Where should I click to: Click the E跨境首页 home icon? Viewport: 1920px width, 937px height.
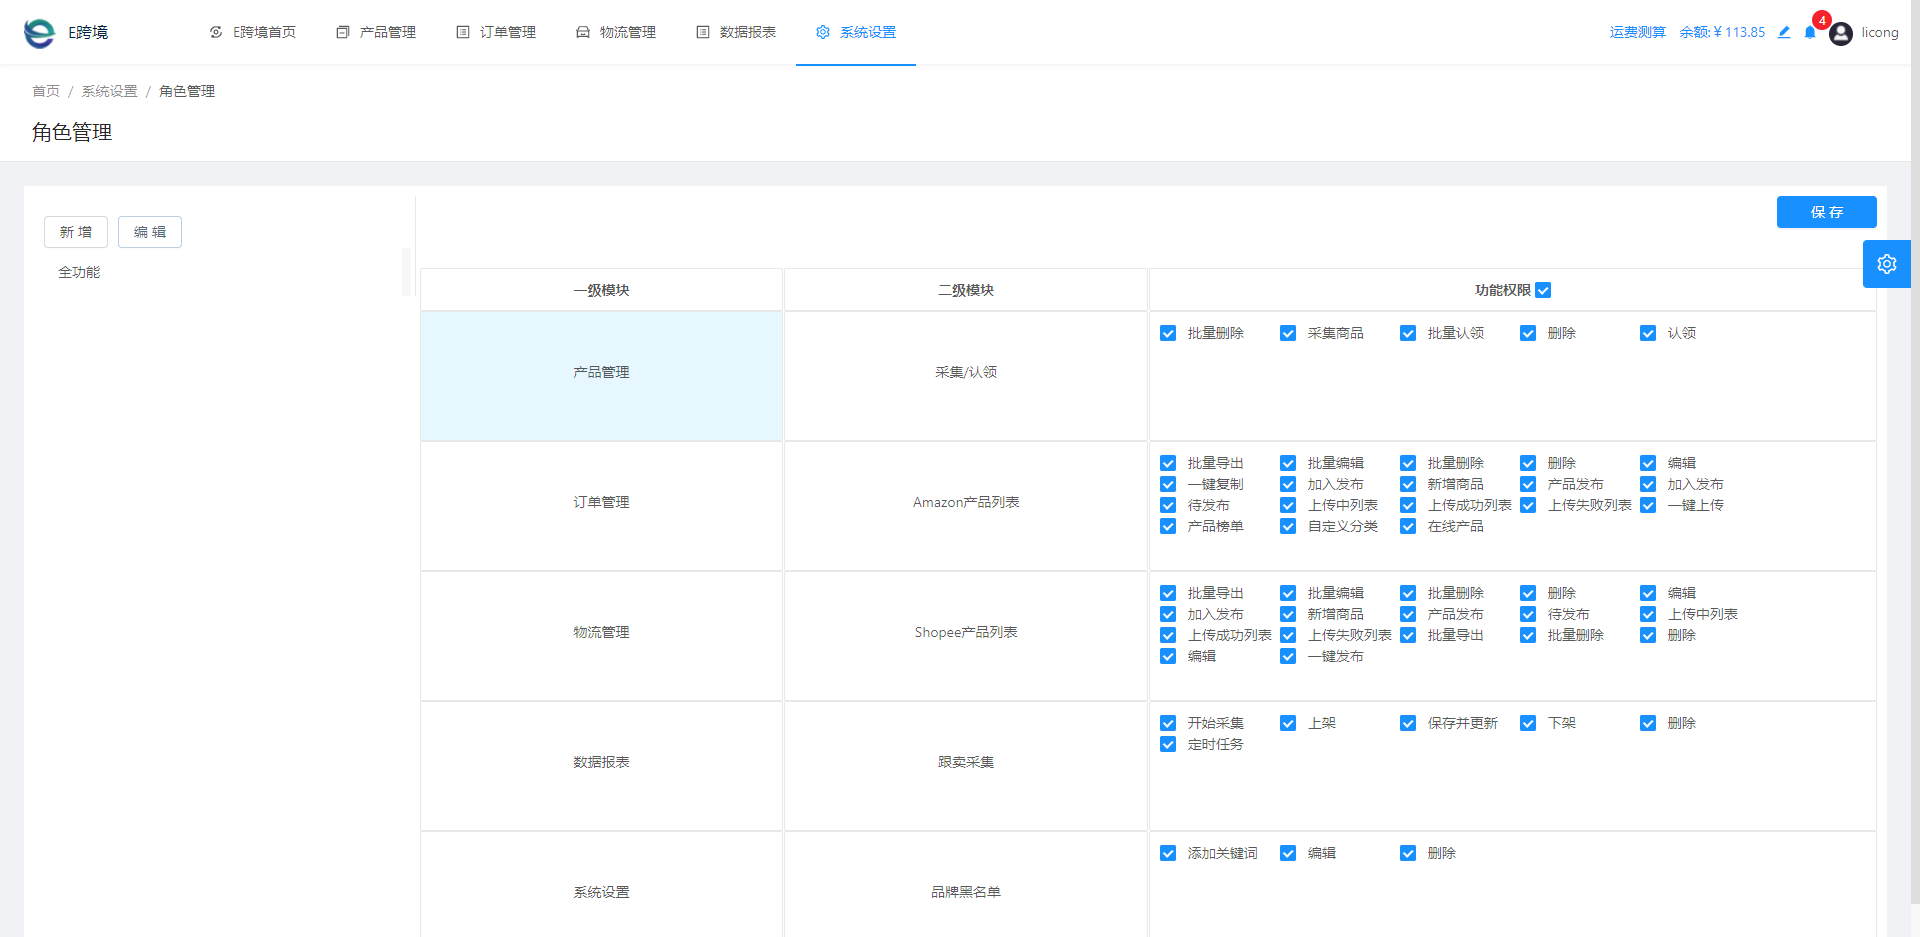pyautogui.click(x=216, y=32)
